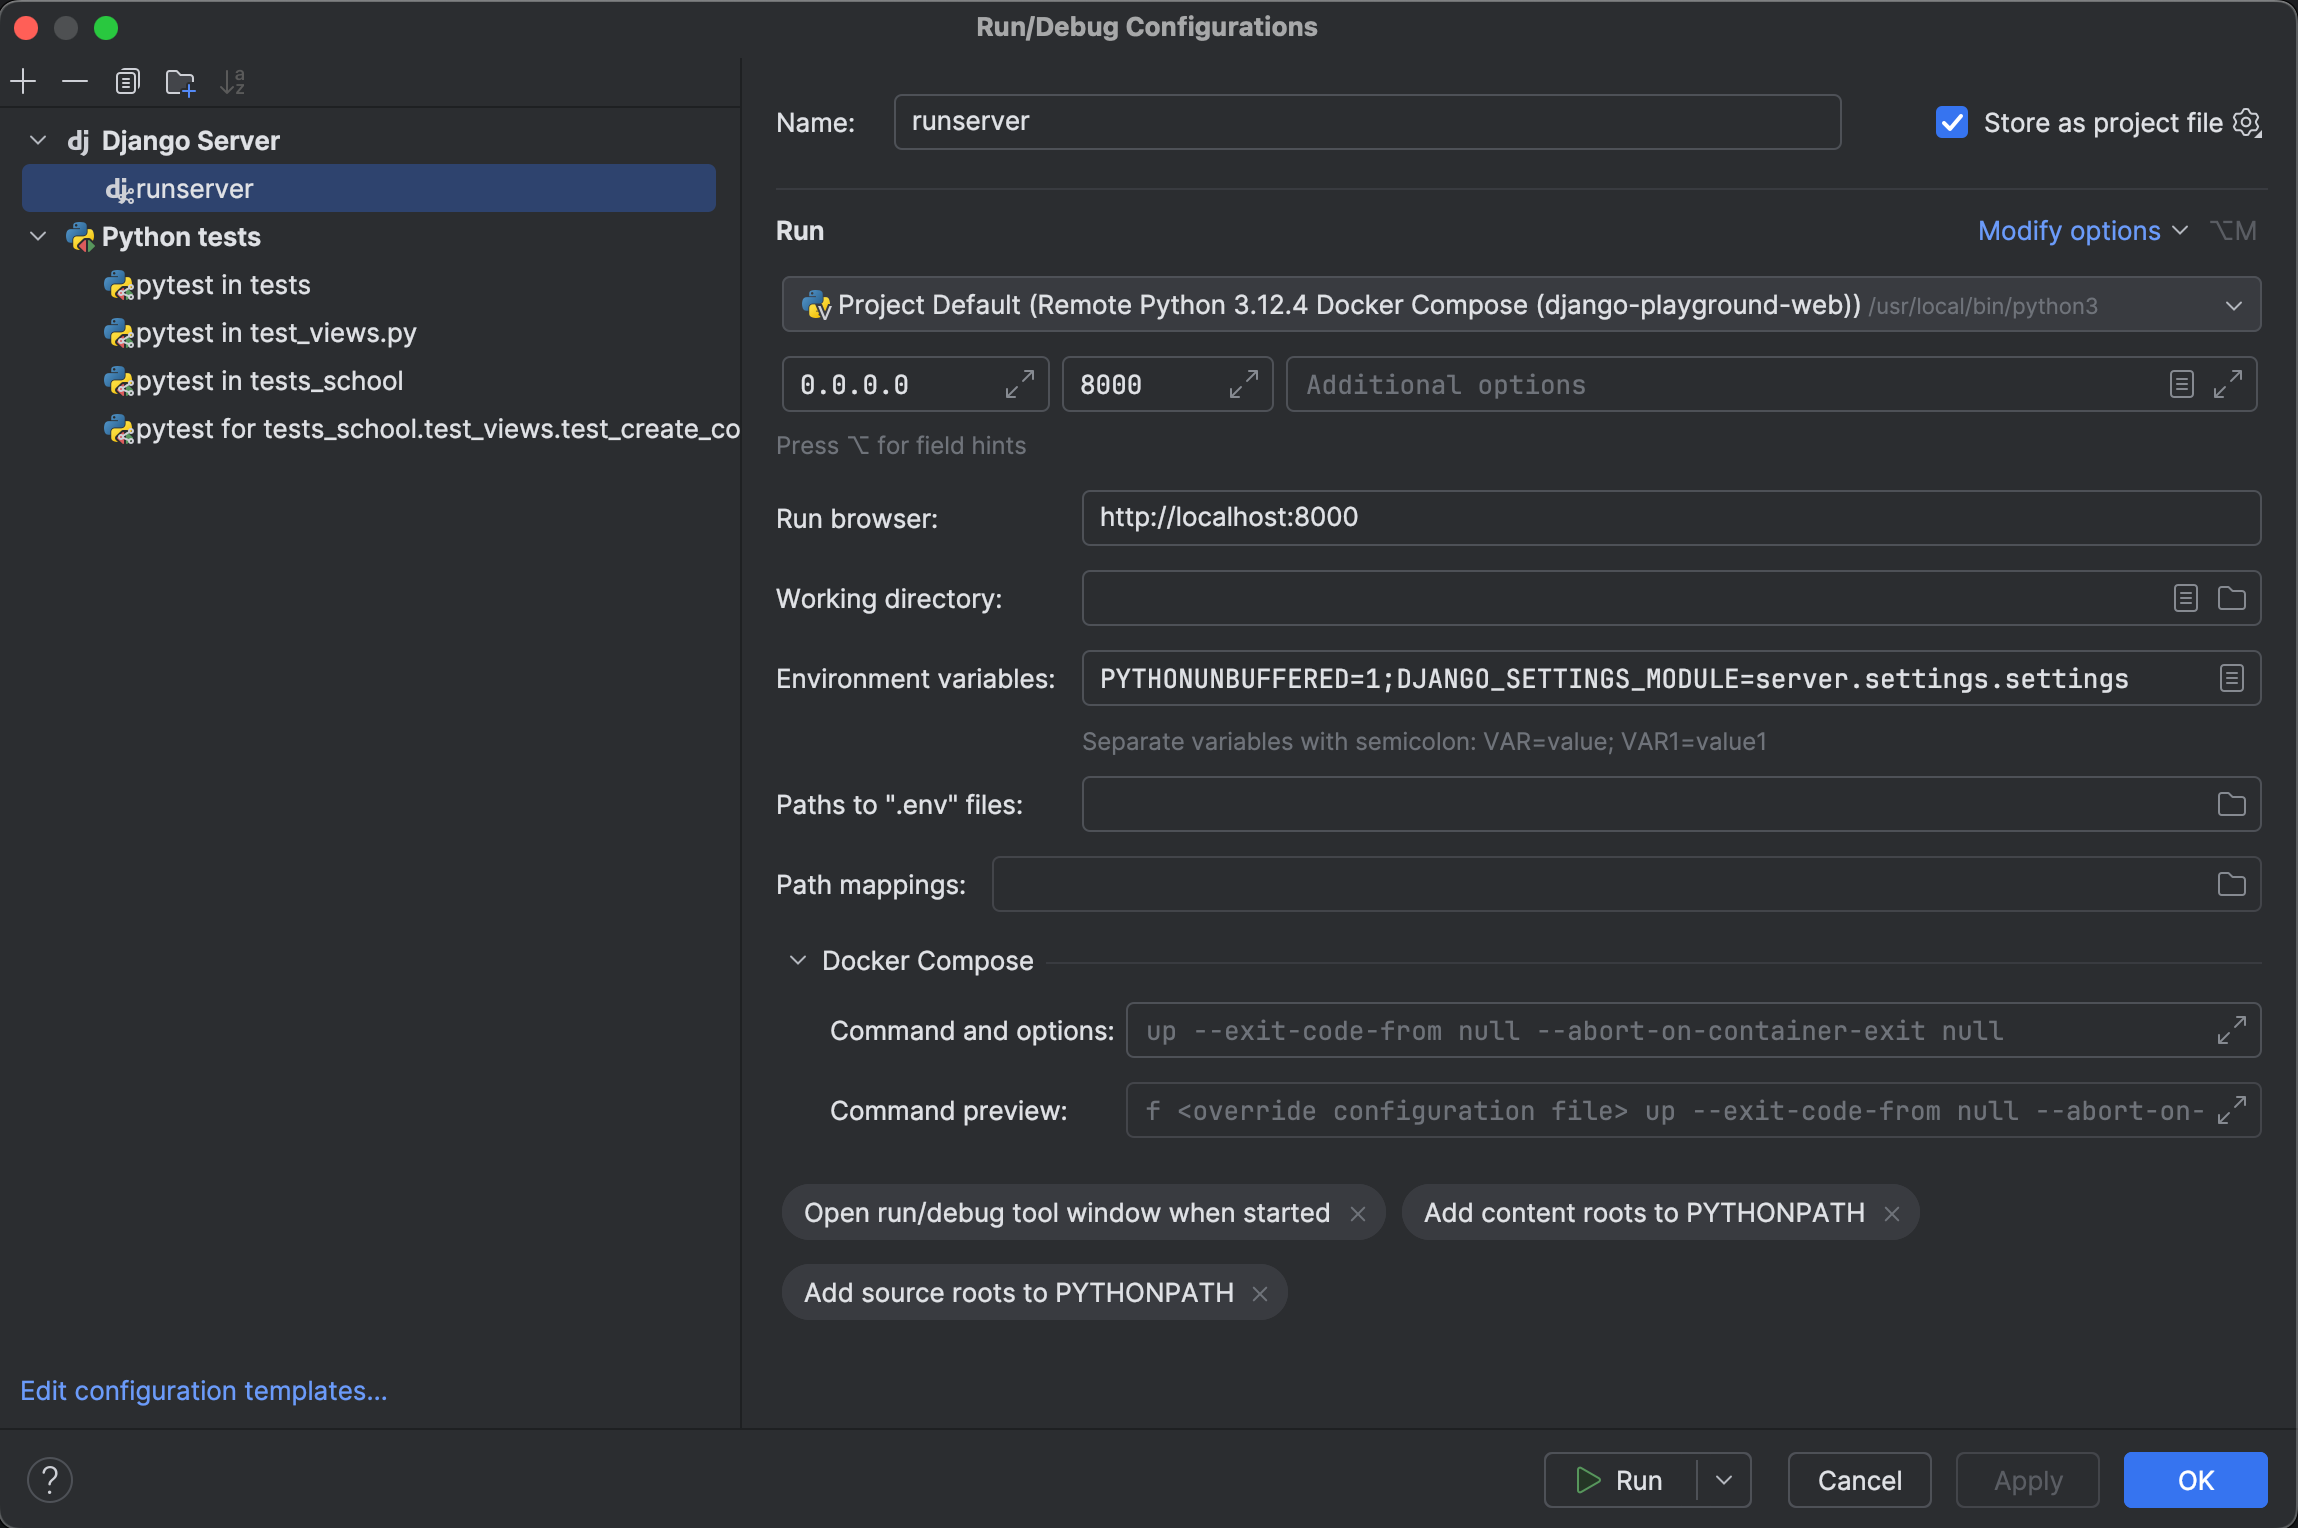Open the Modify options menu
Image resolution: width=2298 pixels, height=1528 pixels.
2081,231
